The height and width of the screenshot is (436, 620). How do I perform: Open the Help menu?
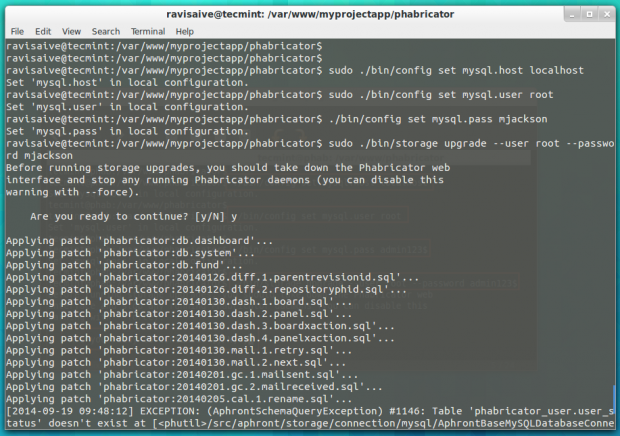click(184, 31)
